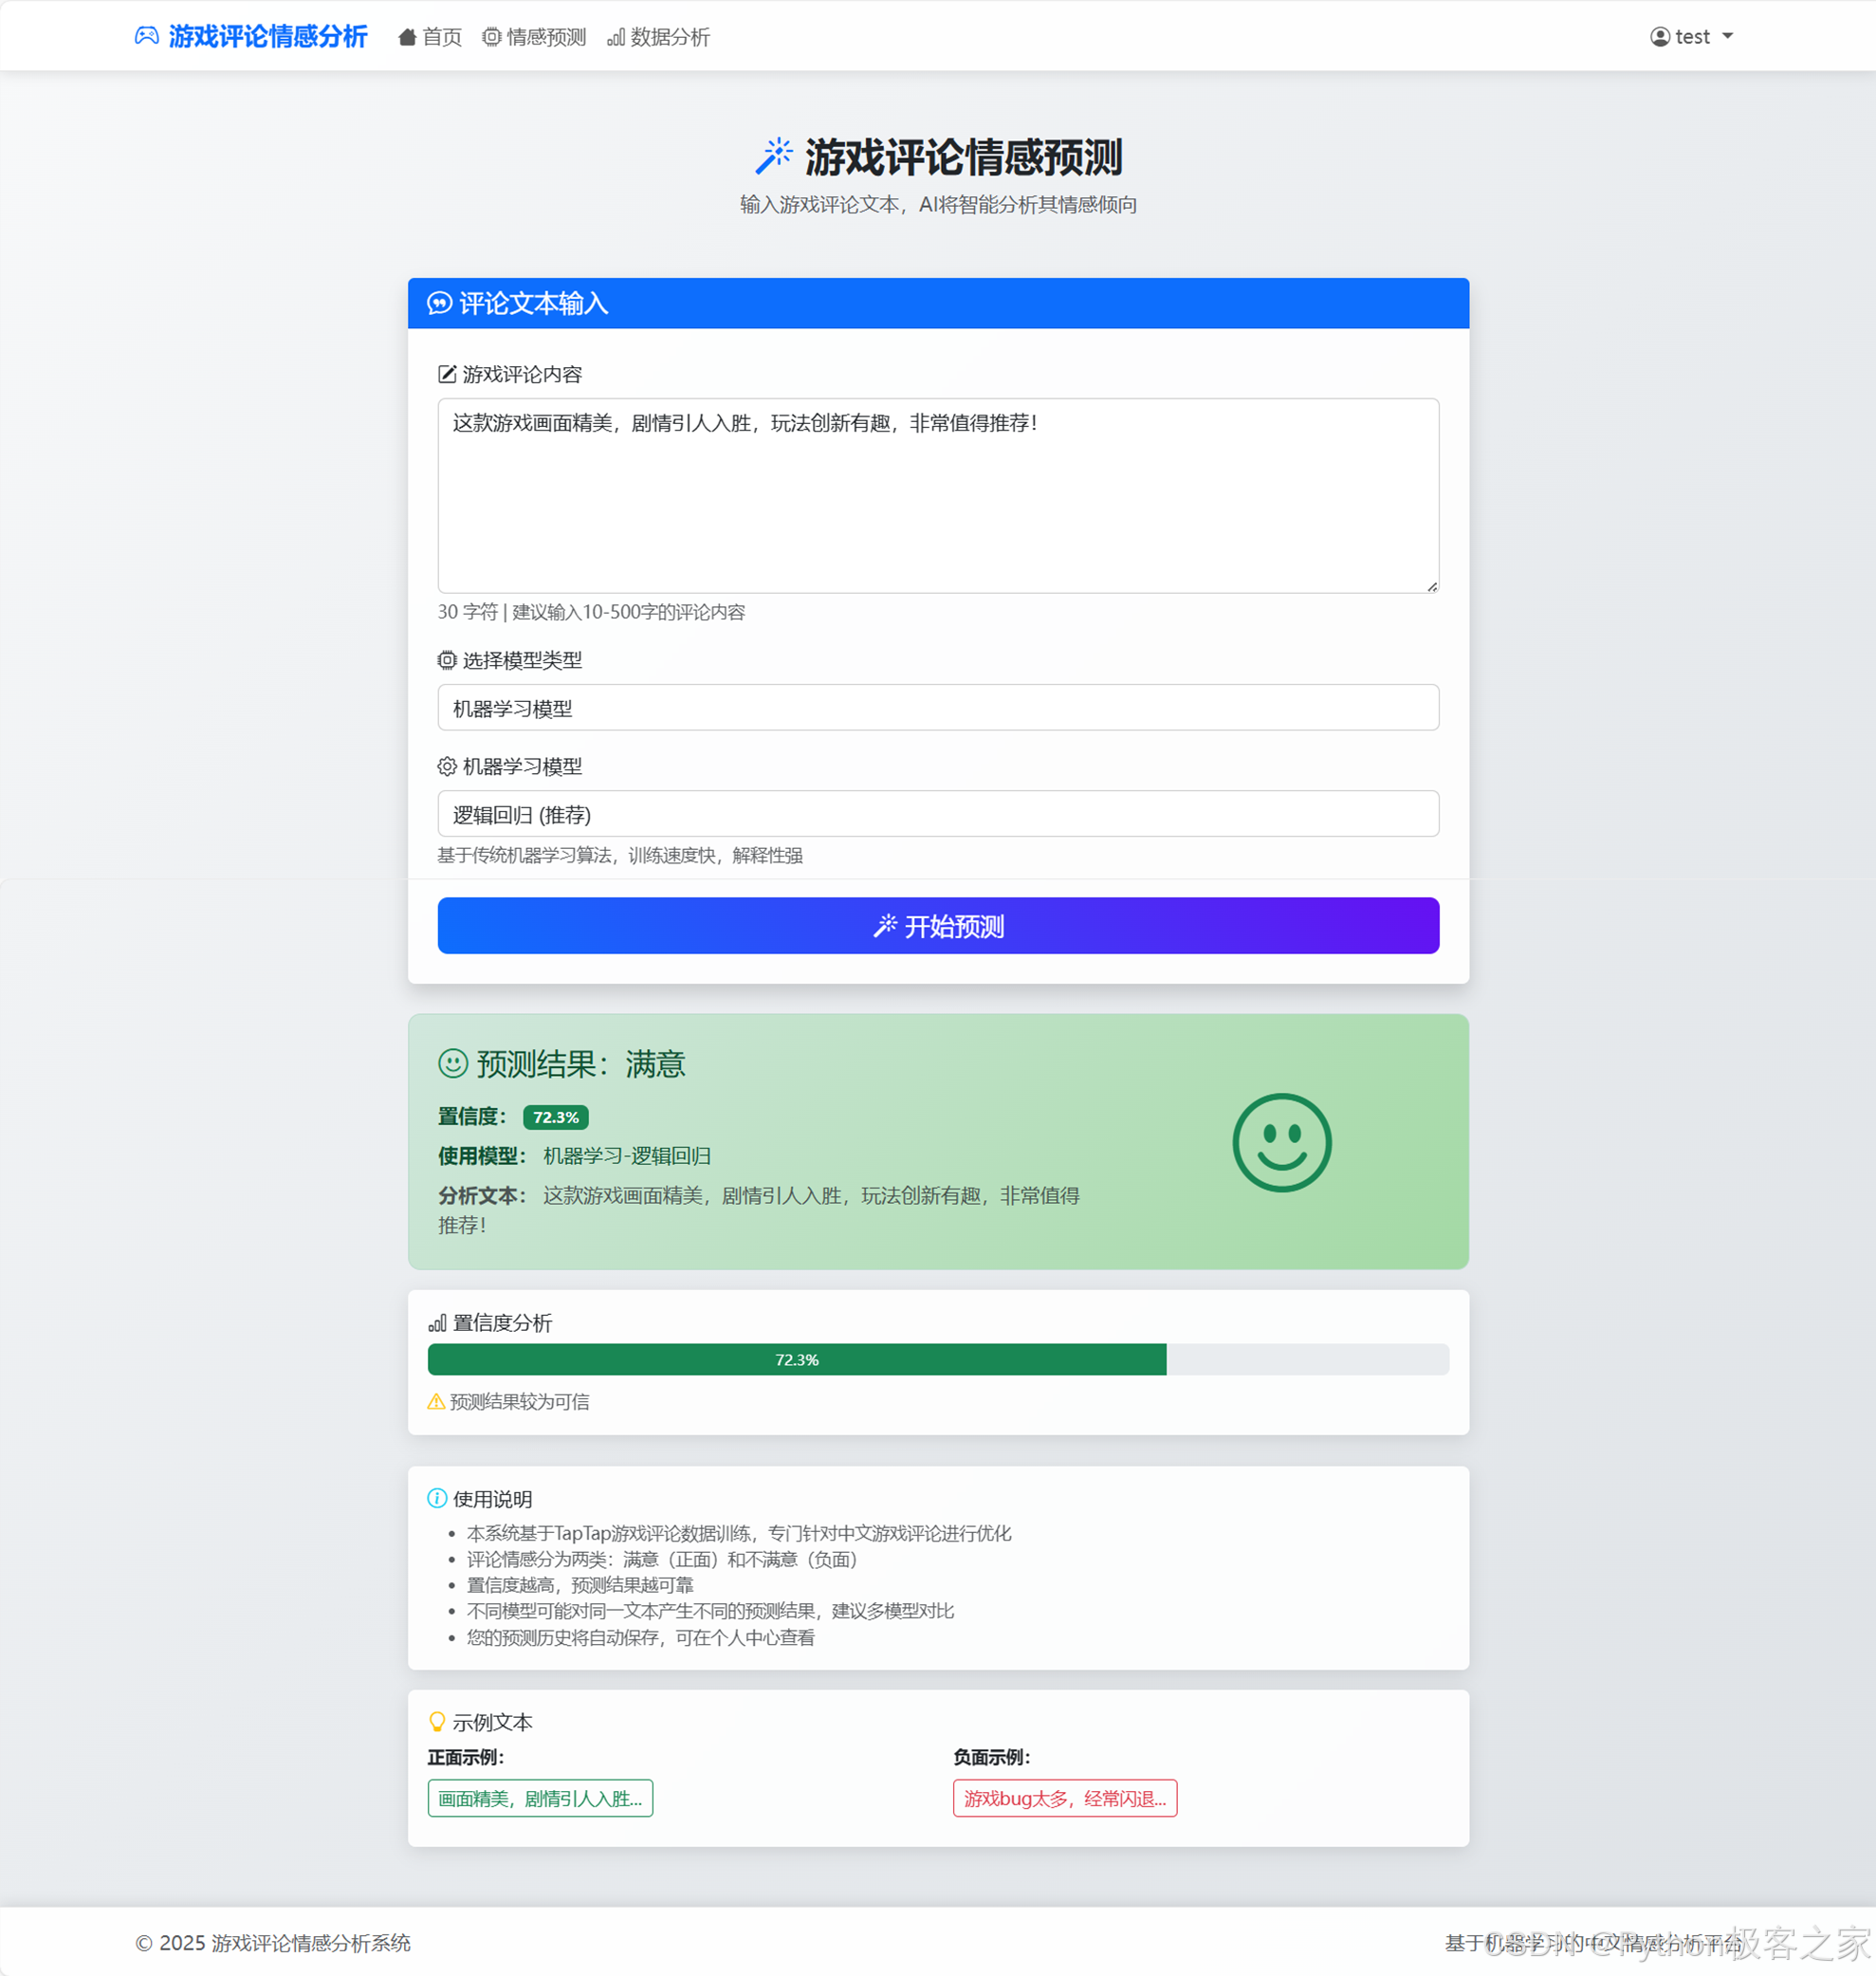Click the gamepad logo icon in navbar
The image size is (1876, 1976).
click(x=146, y=36)
